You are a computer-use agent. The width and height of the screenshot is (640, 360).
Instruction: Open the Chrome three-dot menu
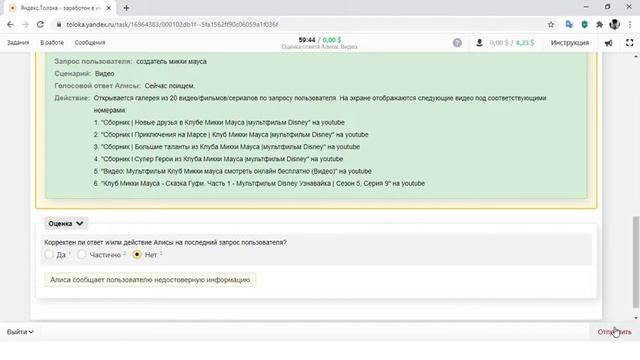630,24
